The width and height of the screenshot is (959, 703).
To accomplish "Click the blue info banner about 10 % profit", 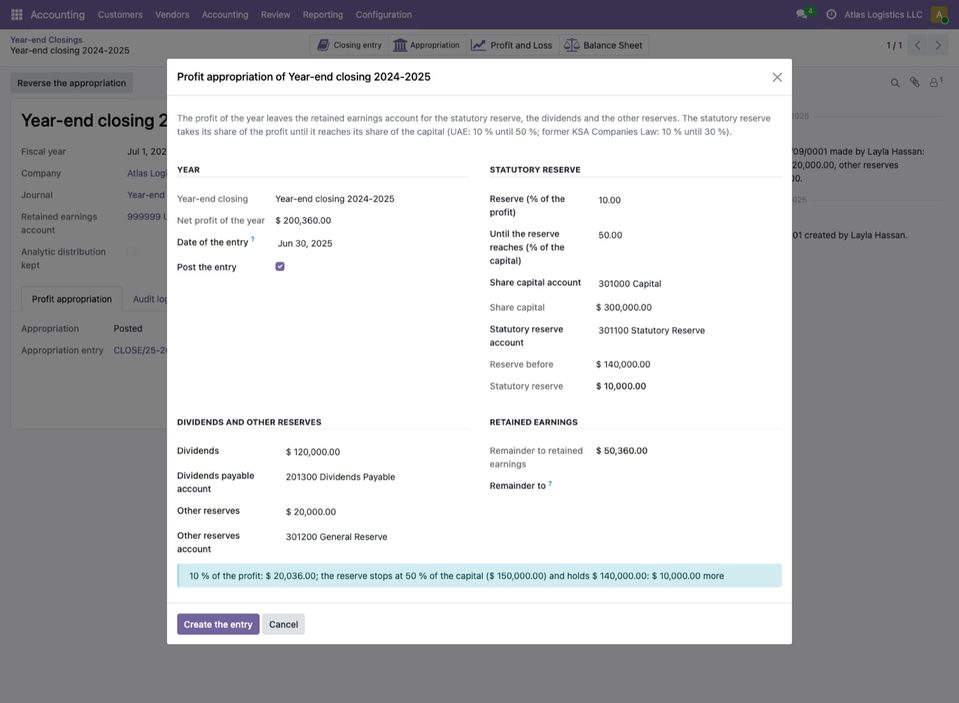I will (x=479, y=576).
